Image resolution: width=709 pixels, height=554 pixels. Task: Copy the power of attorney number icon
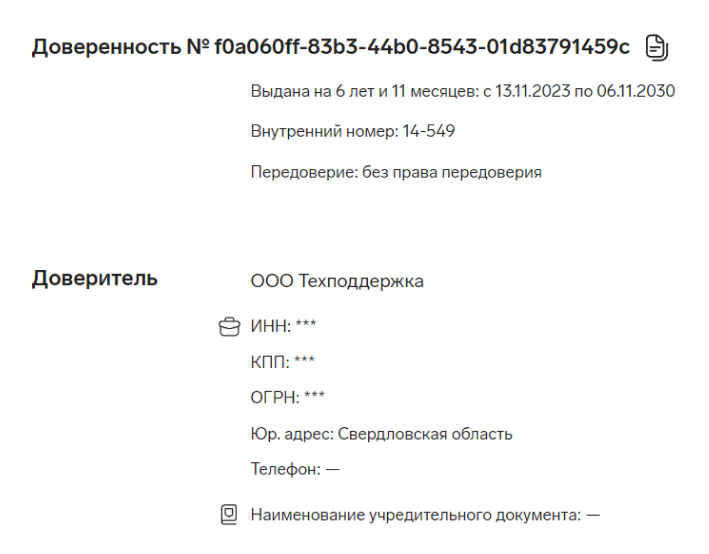tap(657, 47)
